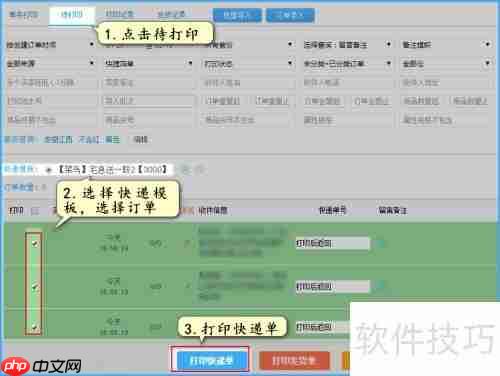This screenshot has width=500, height=376.
Task: Click the first blue button beside the tabs
Action: click(237, 15)
